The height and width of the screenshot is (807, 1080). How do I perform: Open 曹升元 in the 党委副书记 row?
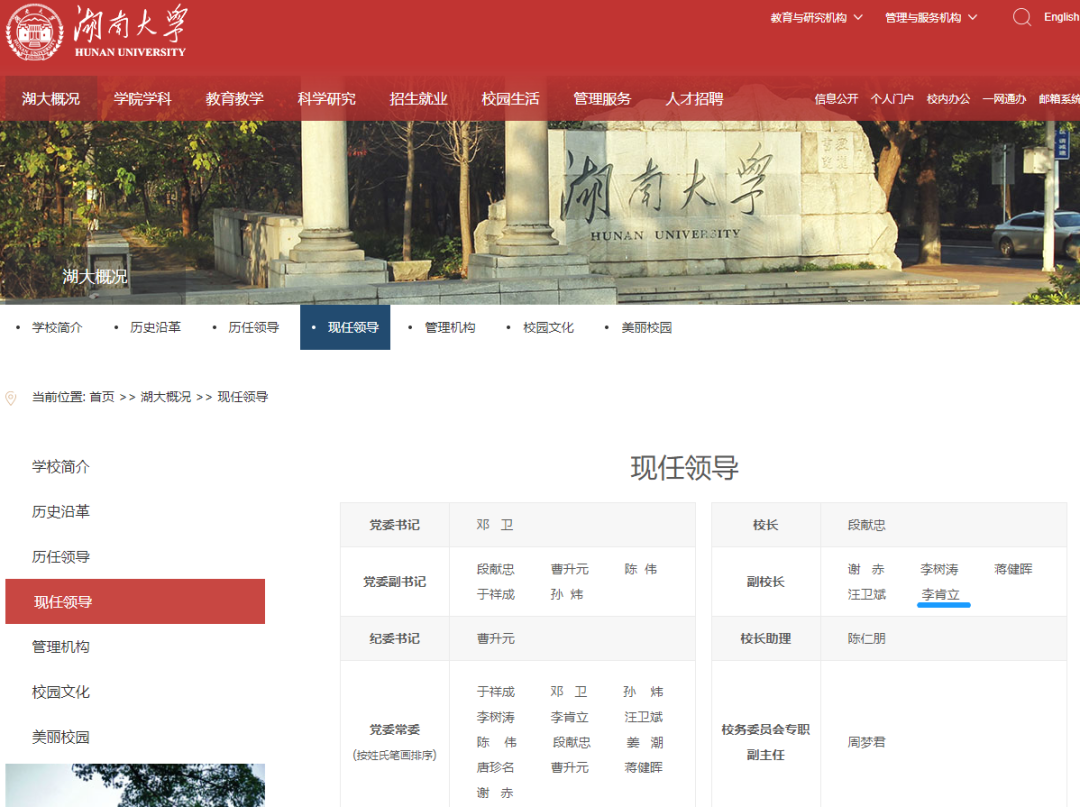[x=570, y=569]
